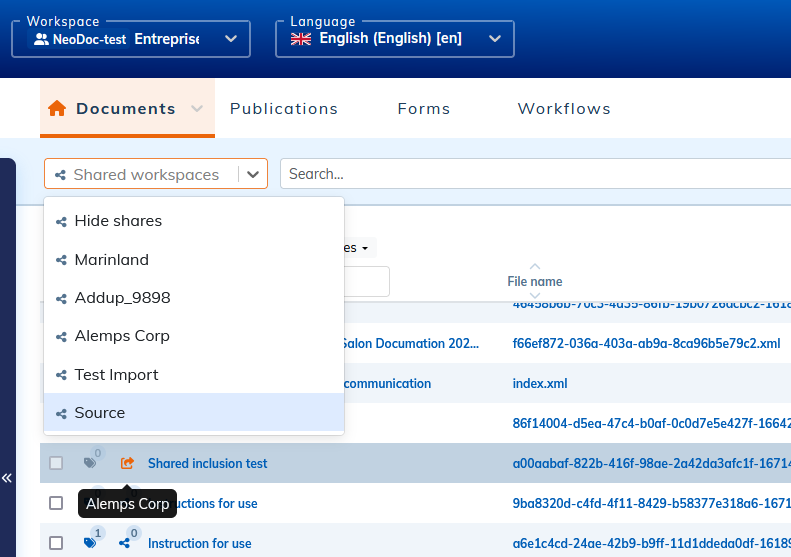Open file starting with 9ba8320d-c4fd
Viewport: 791px width, 557px height.
pyautogui.click(x=652, y=503)
